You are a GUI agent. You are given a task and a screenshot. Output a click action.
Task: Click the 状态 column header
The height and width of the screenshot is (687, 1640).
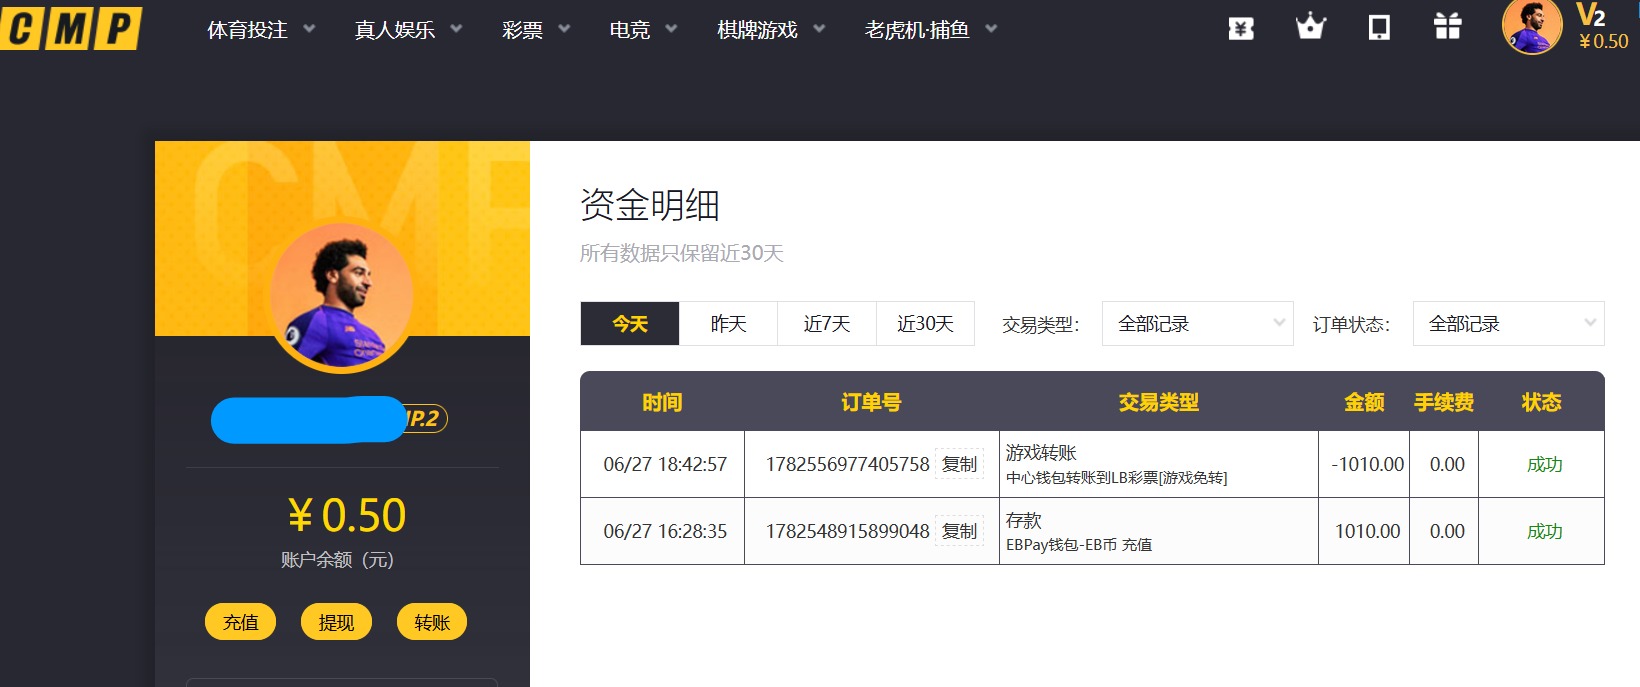(x=1541, y=402)
